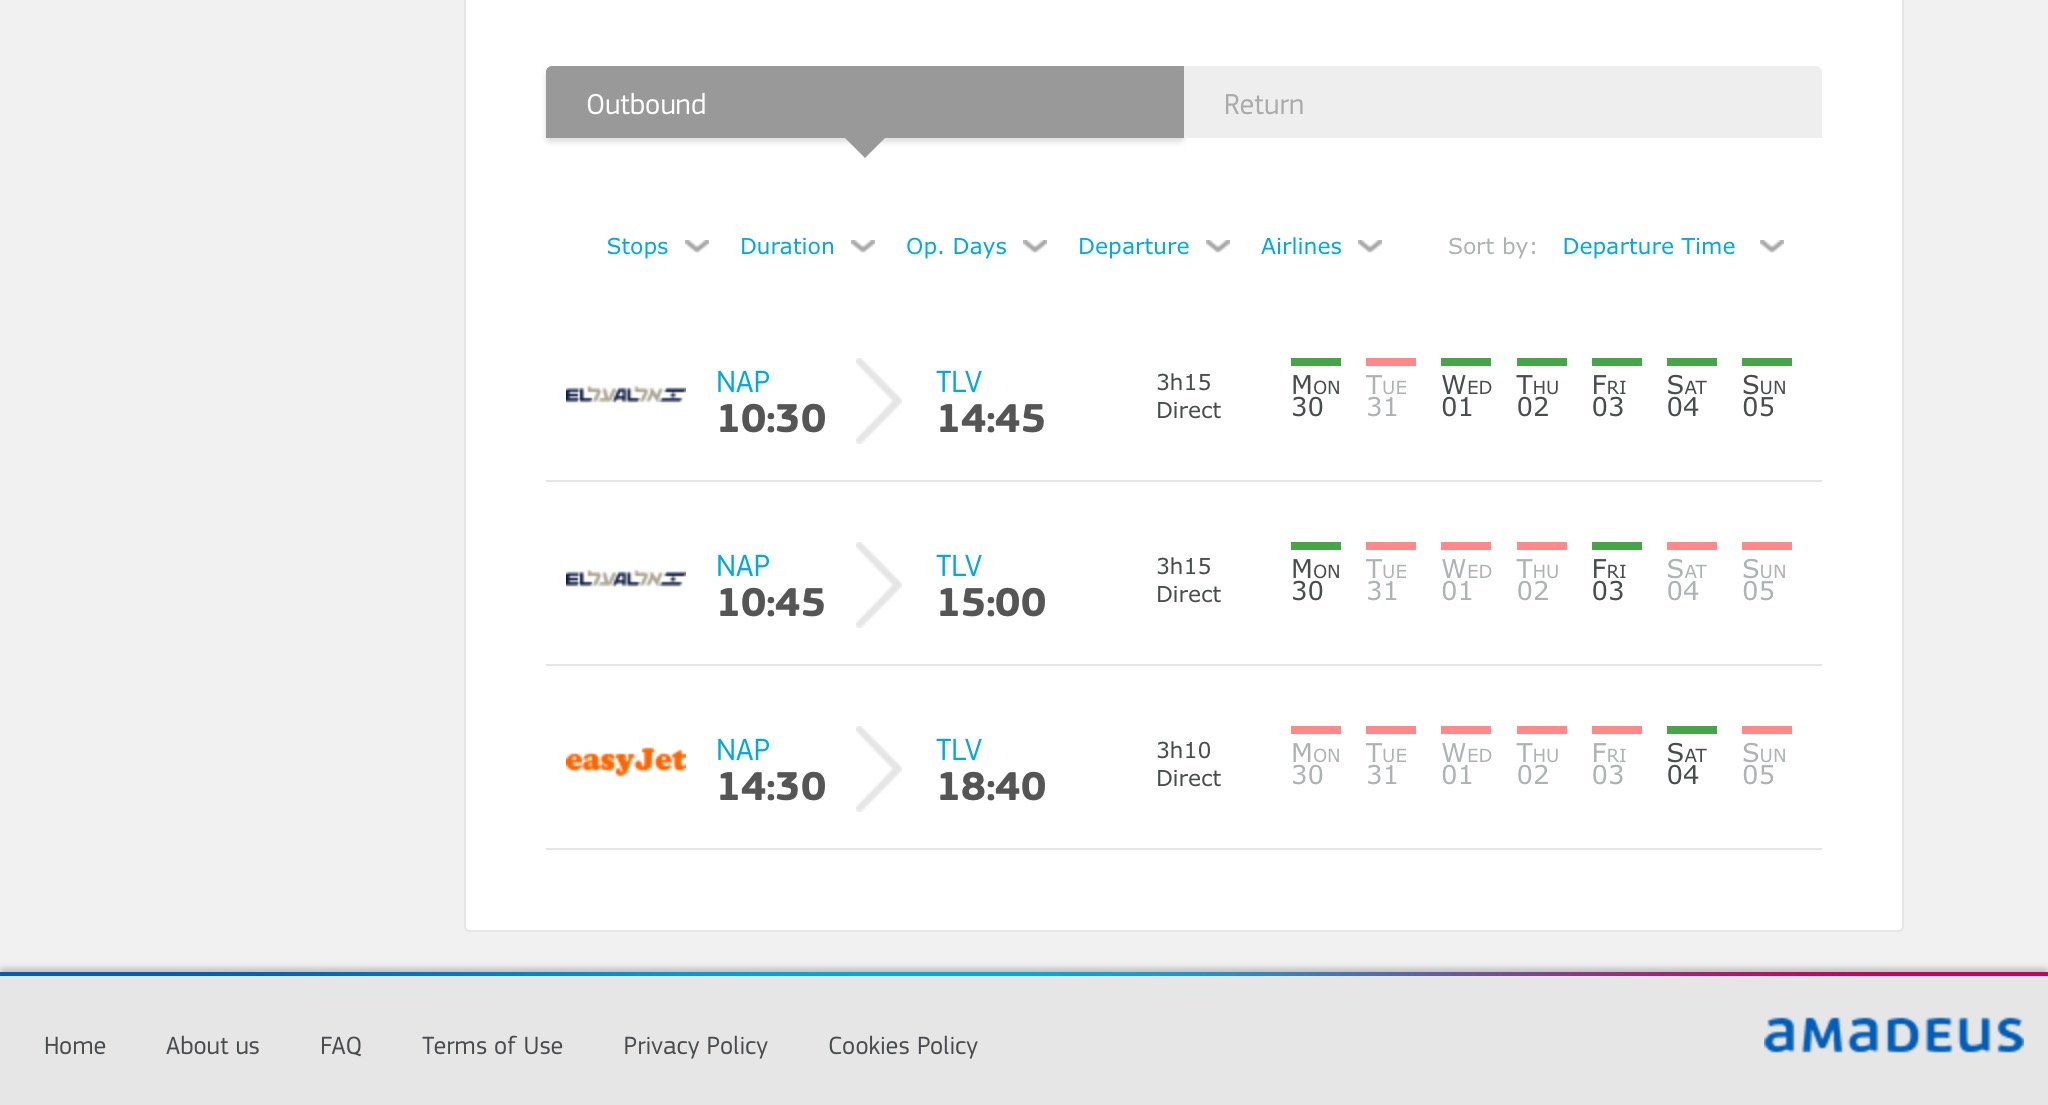The image size is (2048, 1105).
Task: Click green Mon 30 bar on 10:30 flight
Action: [1315, 362]
